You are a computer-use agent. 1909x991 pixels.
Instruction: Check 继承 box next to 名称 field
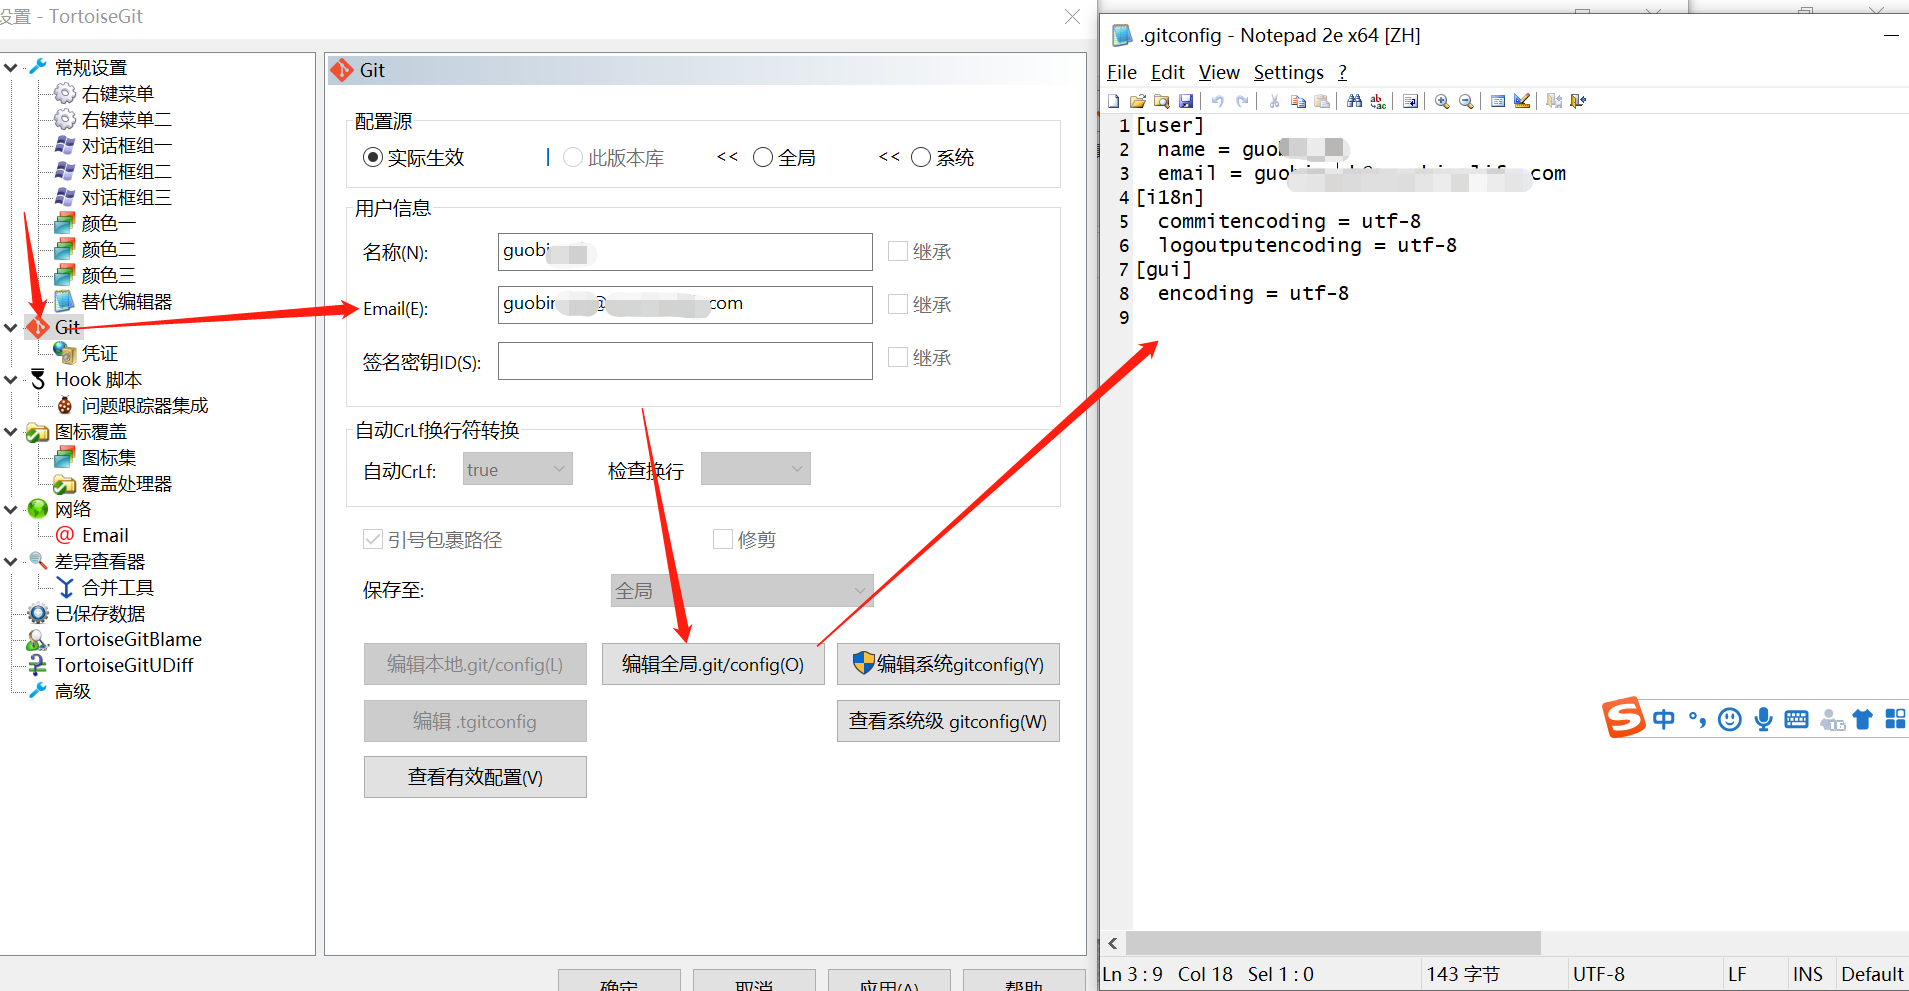pyautogui.click(x=898, y=251)
